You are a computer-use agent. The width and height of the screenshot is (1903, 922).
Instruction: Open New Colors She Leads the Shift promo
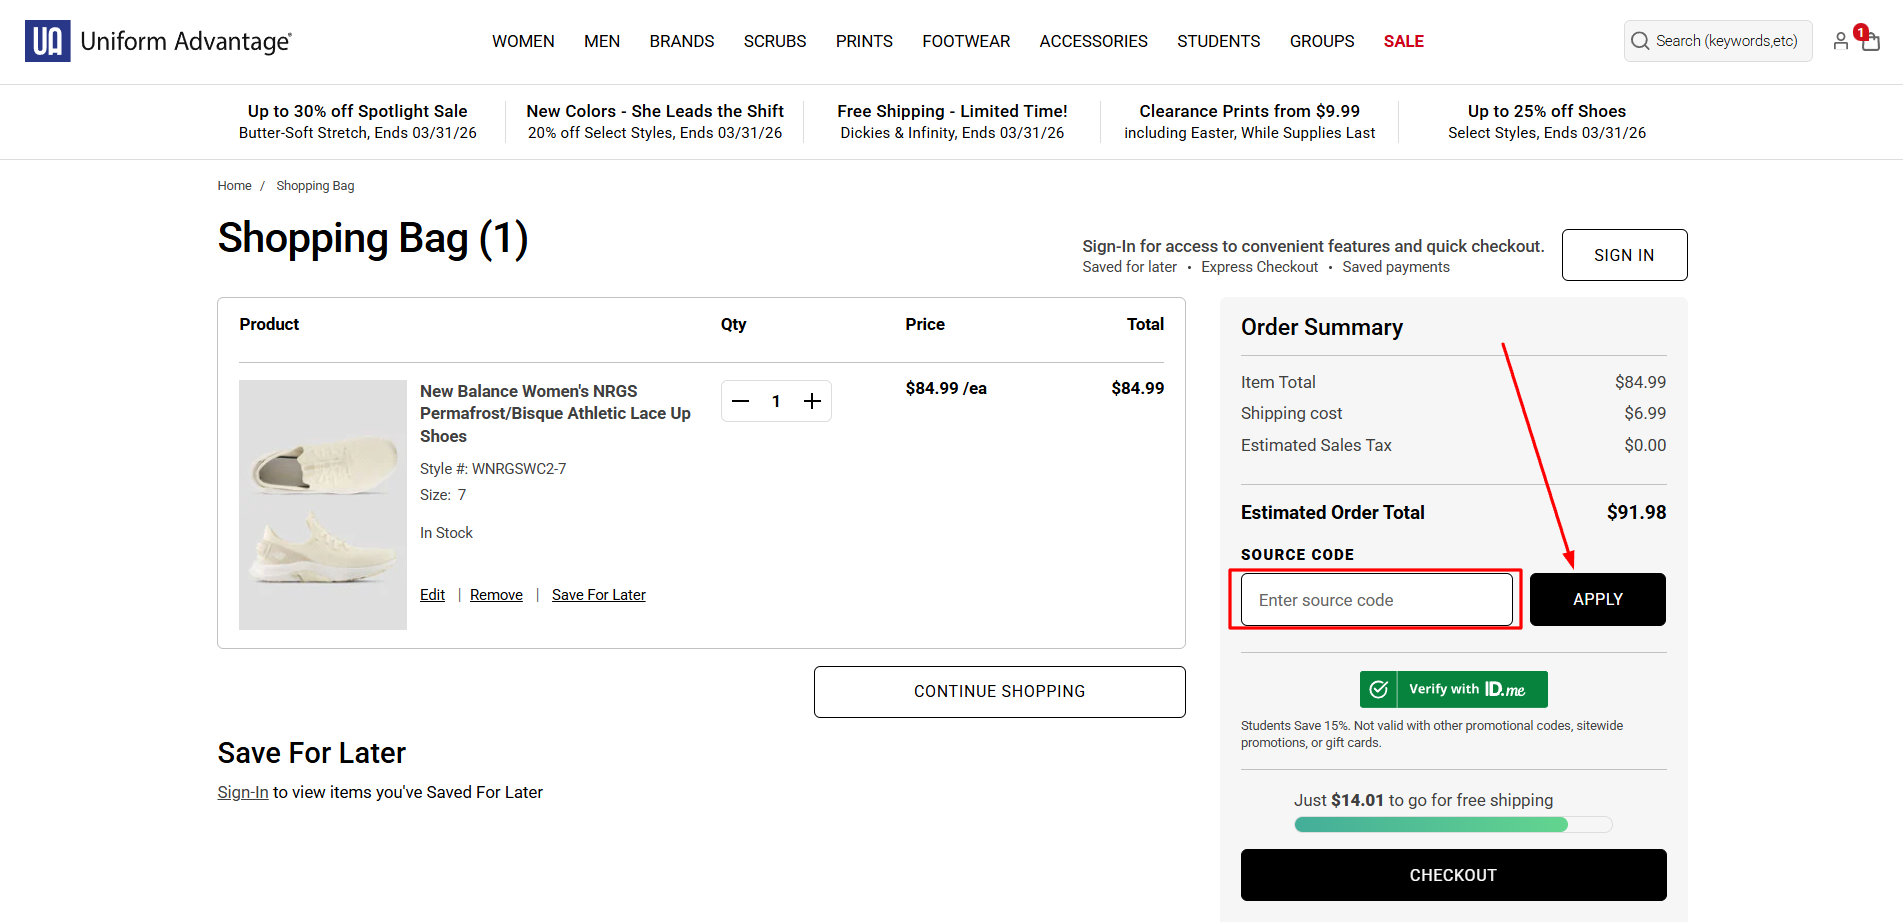click(x=655, y=122)
